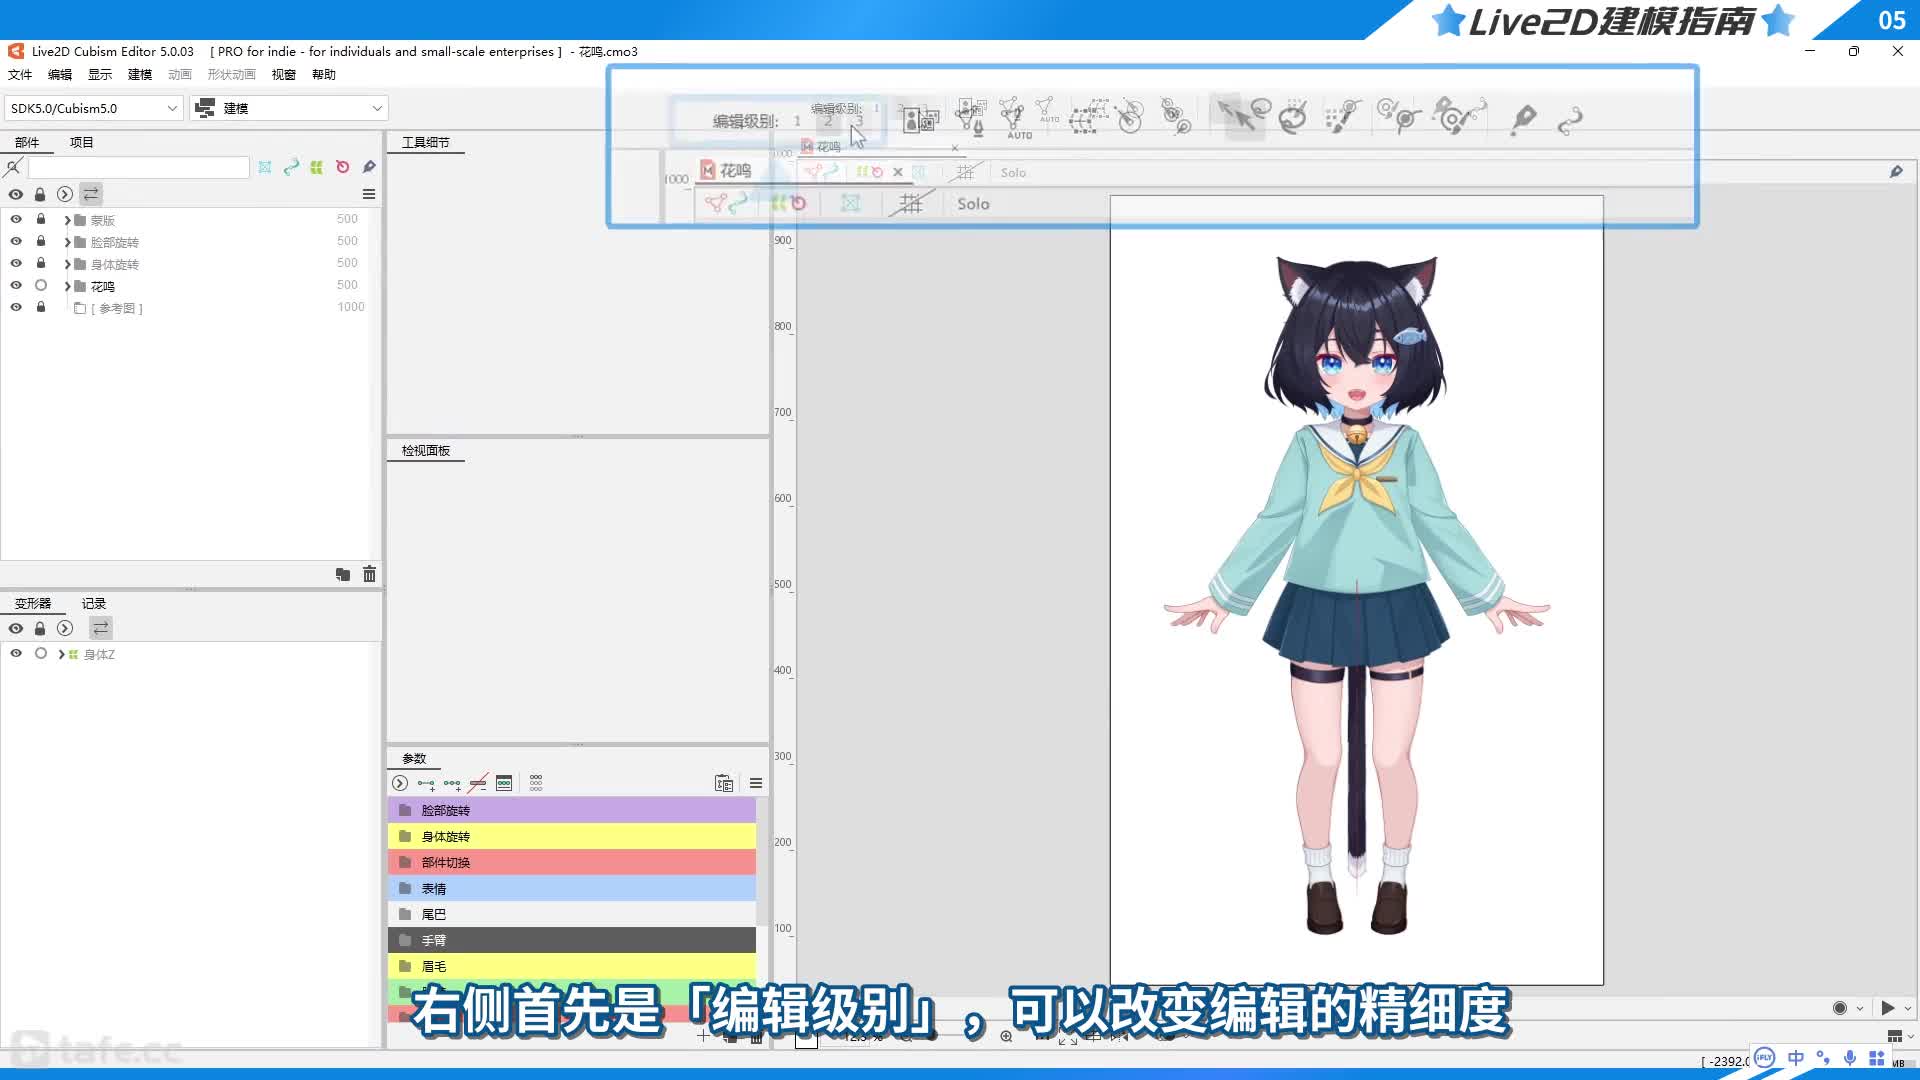Switch IME with the 中 tray icon

tap(1796, 1058)
